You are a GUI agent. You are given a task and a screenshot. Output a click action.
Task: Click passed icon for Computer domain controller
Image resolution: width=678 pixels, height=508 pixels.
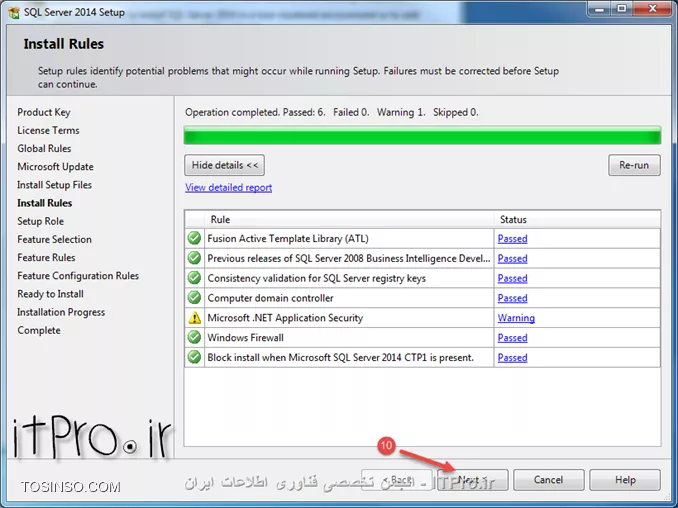click(195, 297)
